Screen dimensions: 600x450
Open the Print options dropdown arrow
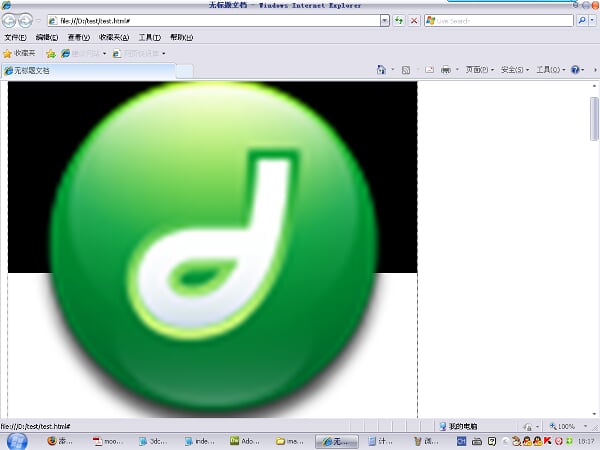[457, 70]
